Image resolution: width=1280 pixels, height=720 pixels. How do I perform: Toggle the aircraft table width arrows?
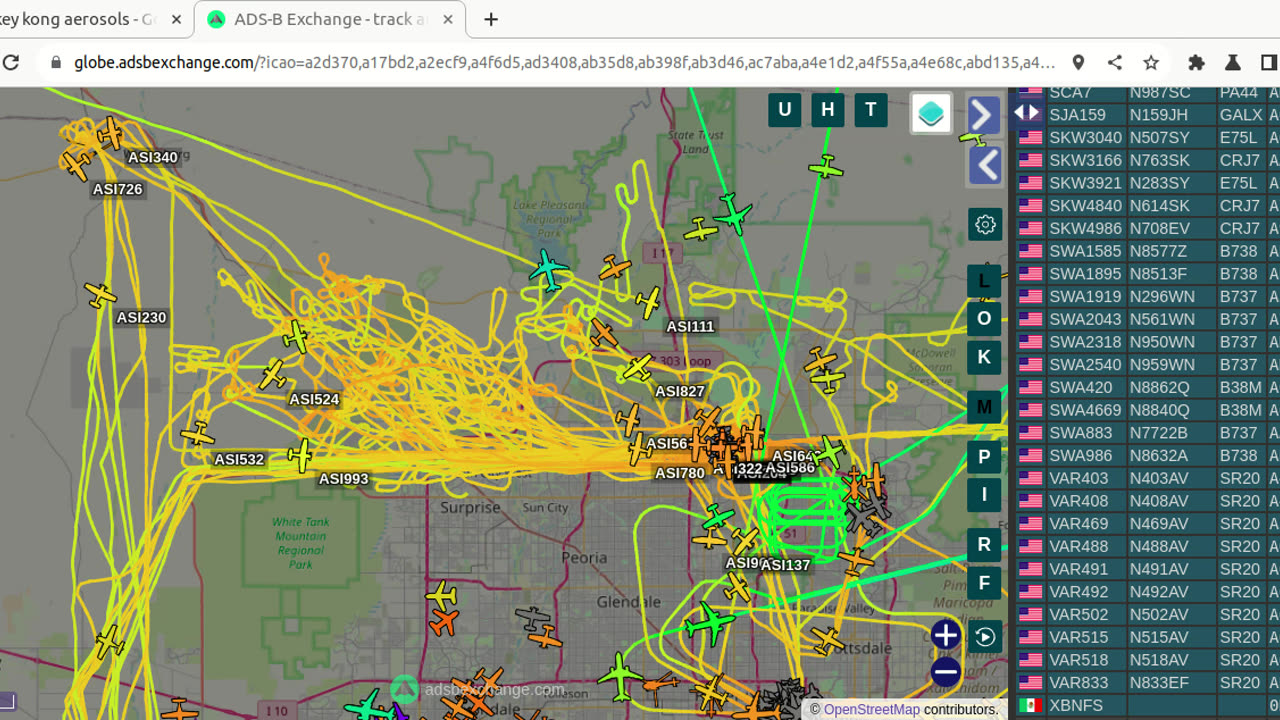point(1027,112)
